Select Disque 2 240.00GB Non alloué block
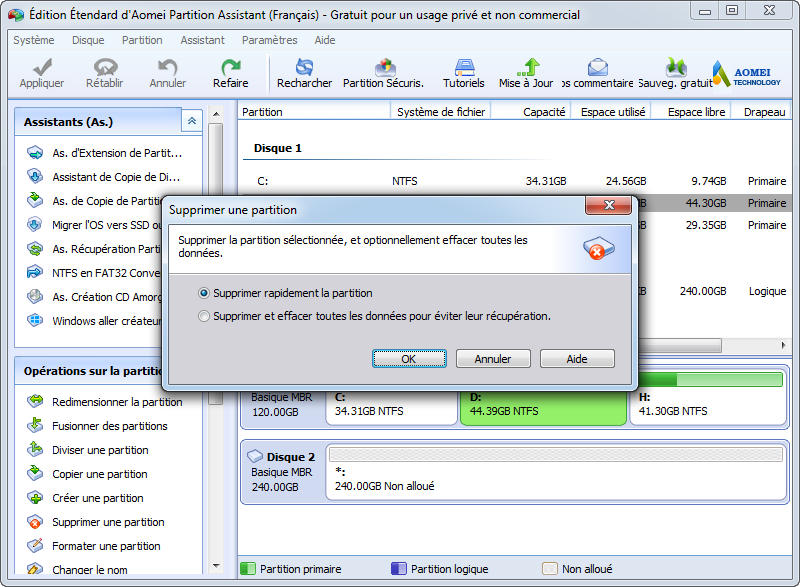Screen dimensions: 800x587 click(x=556, y=472)
